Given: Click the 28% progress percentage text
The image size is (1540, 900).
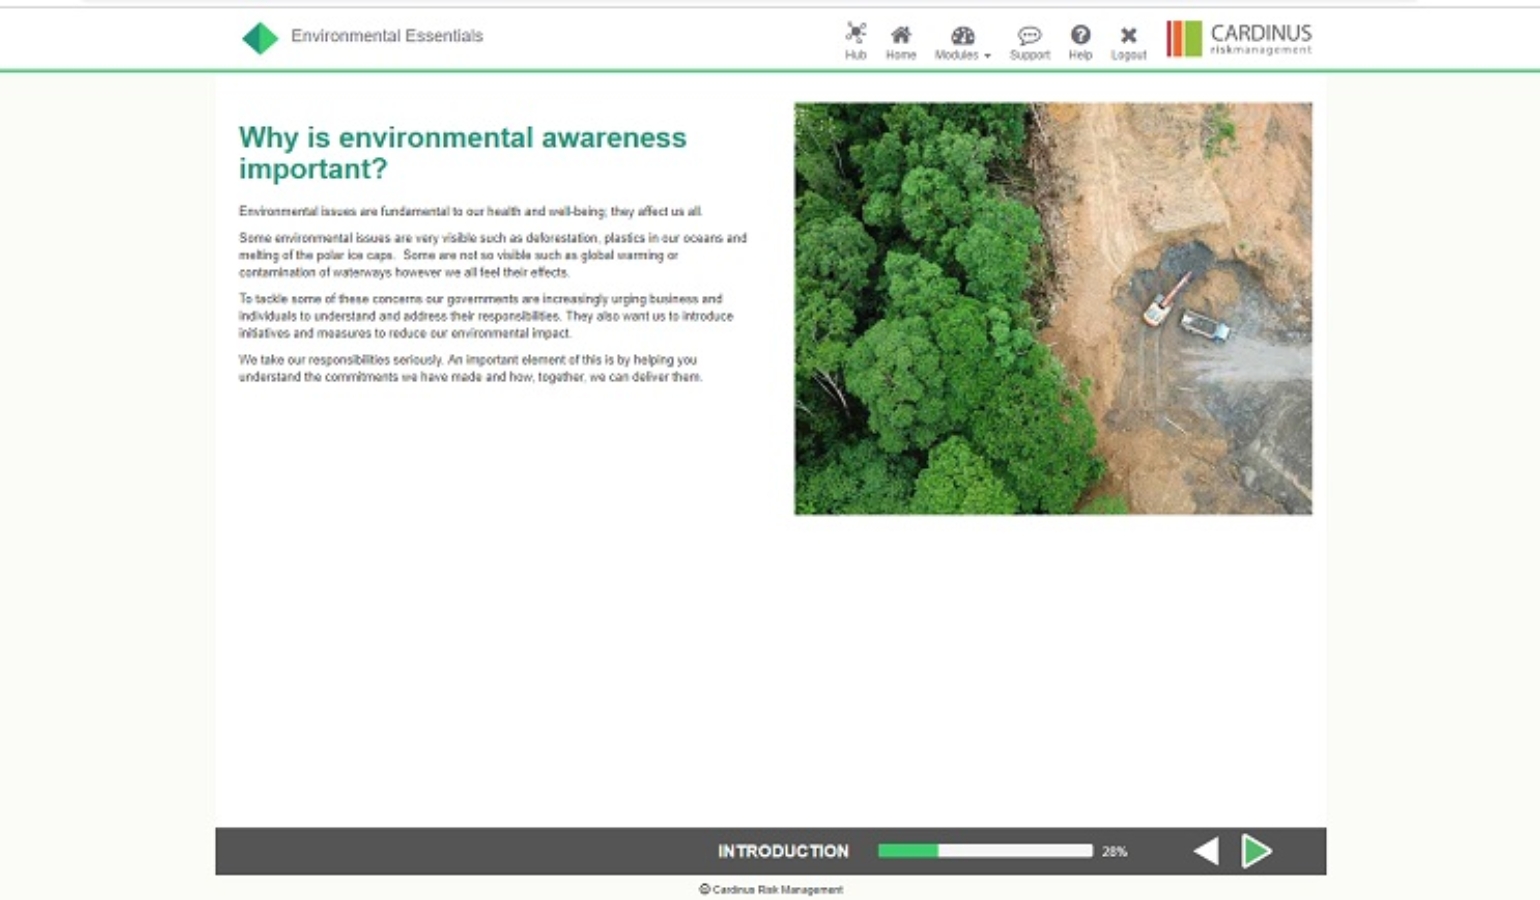Looking at the screenshot, I should pyautogui.click(x=1114, y=851).
